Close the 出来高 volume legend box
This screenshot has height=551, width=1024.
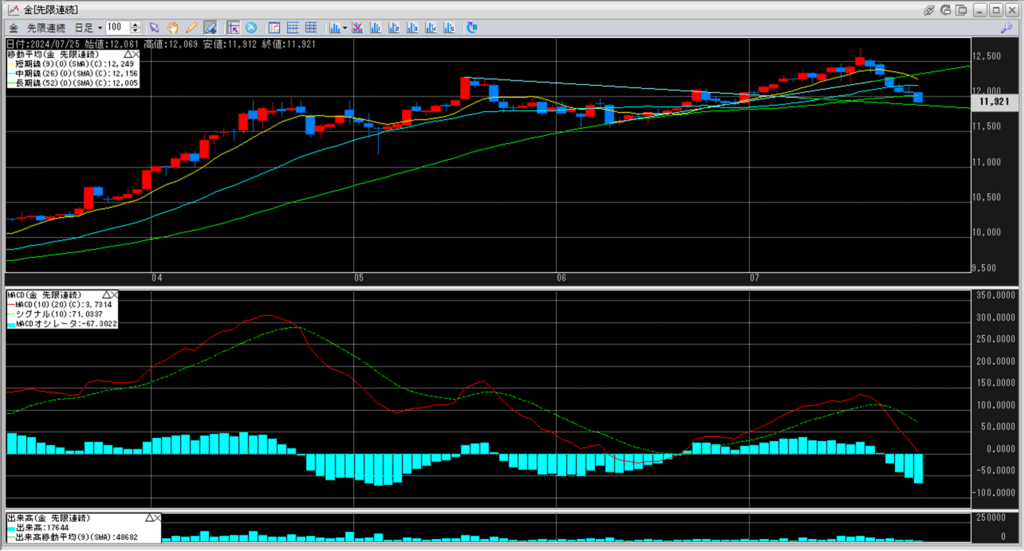tap(157, 519)
